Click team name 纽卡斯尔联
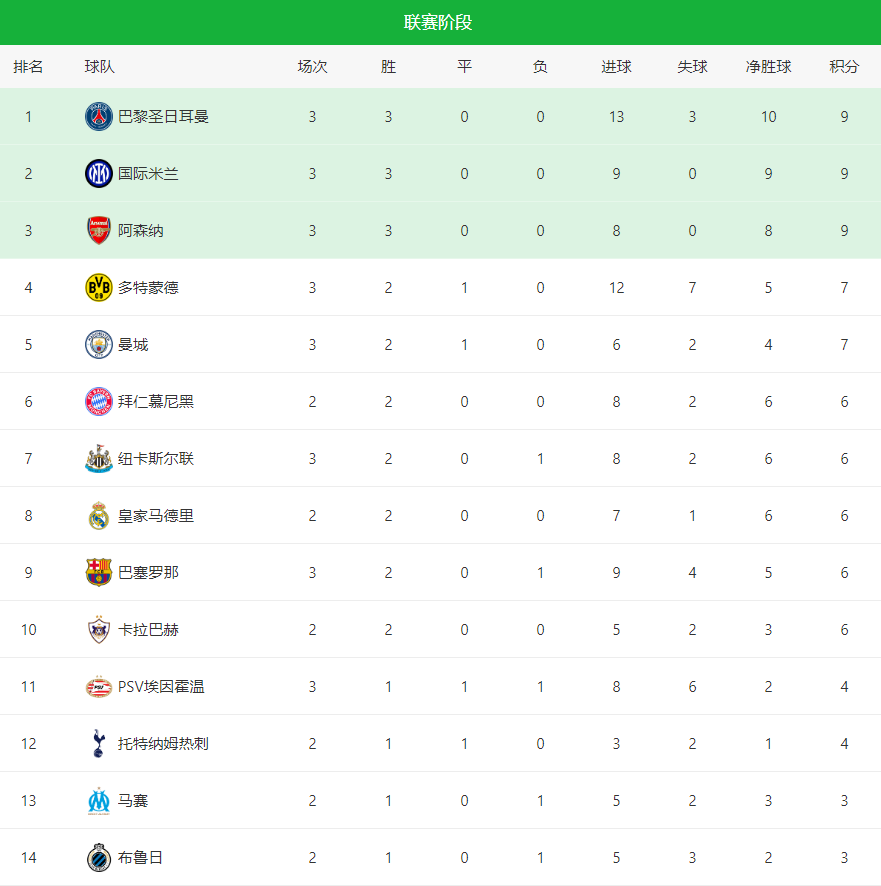The width and height of the screenshot is (881, 886). click(x=155, y=458)
